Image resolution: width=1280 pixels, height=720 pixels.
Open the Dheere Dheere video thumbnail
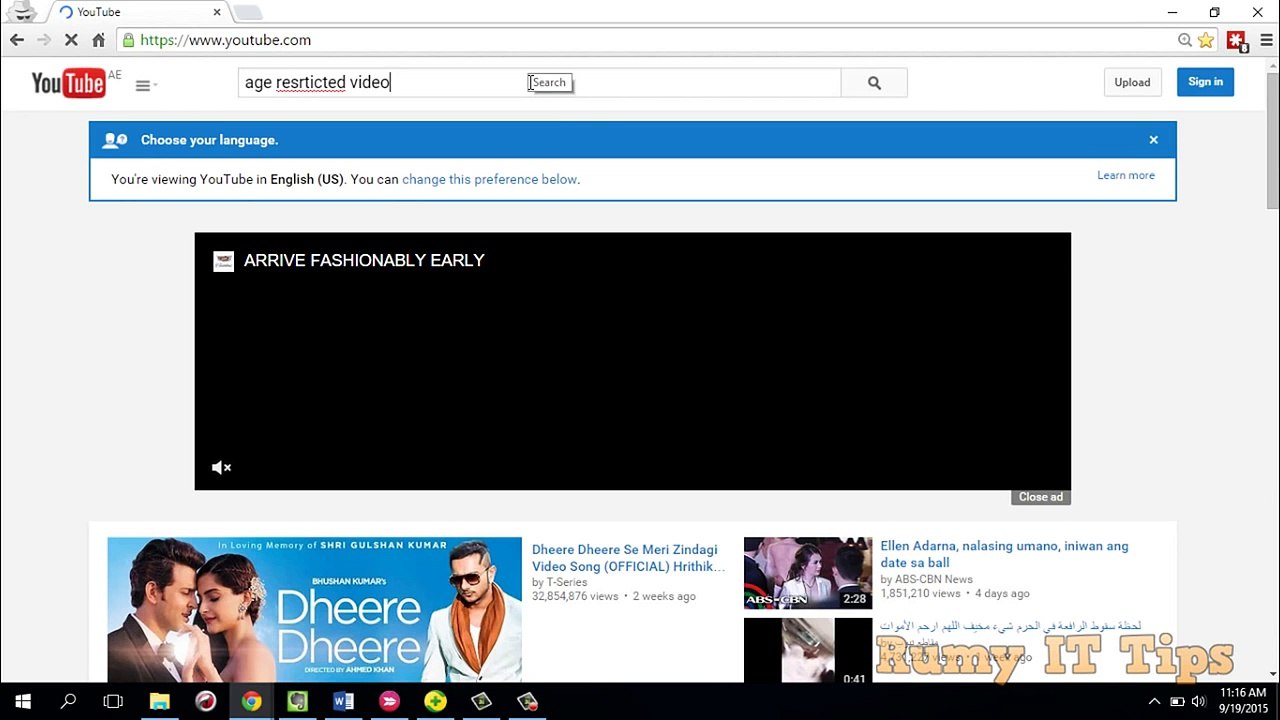(x=314, y=610)
